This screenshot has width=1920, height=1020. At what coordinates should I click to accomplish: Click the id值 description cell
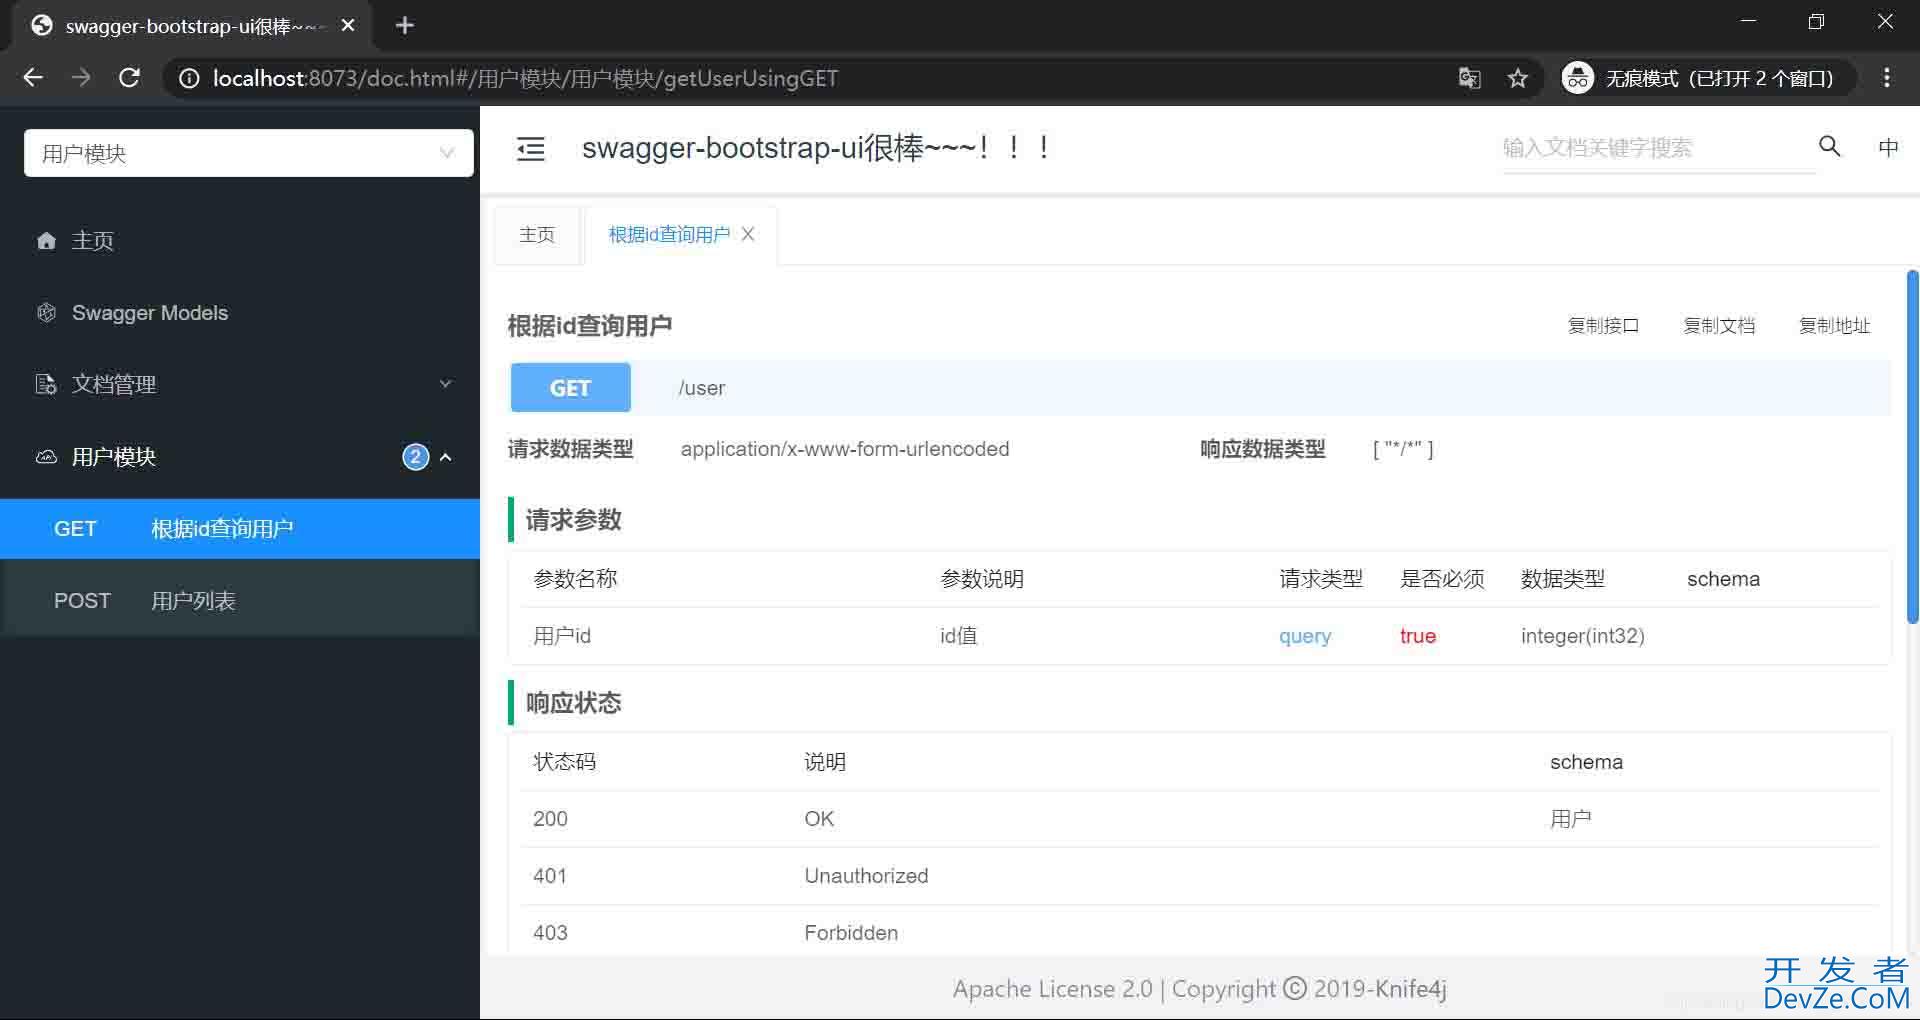(x=958, y=636)
